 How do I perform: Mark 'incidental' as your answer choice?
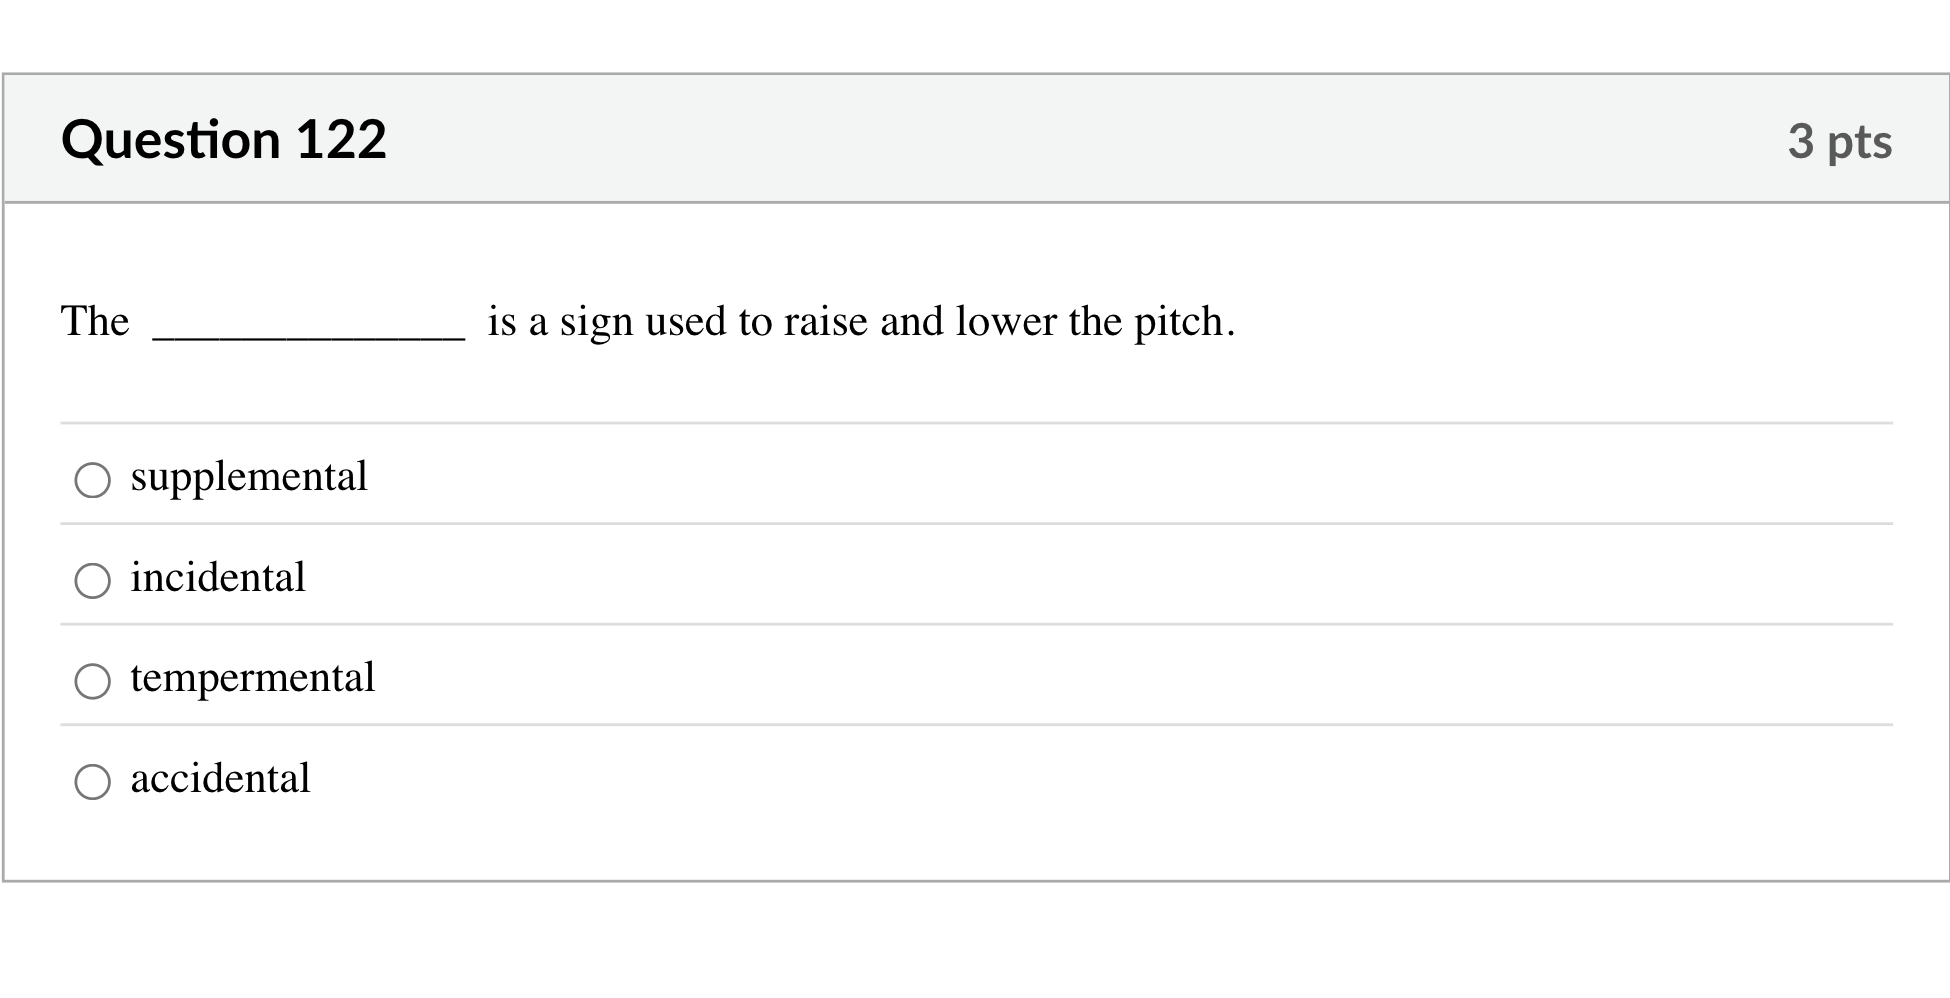92,580
